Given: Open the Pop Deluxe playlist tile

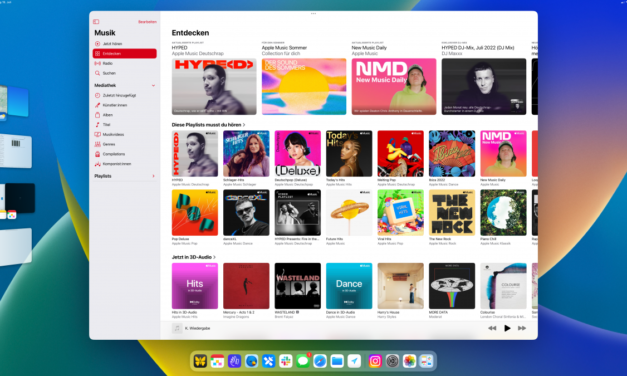Looking at the screenshot, I should (x=195, y=212).
